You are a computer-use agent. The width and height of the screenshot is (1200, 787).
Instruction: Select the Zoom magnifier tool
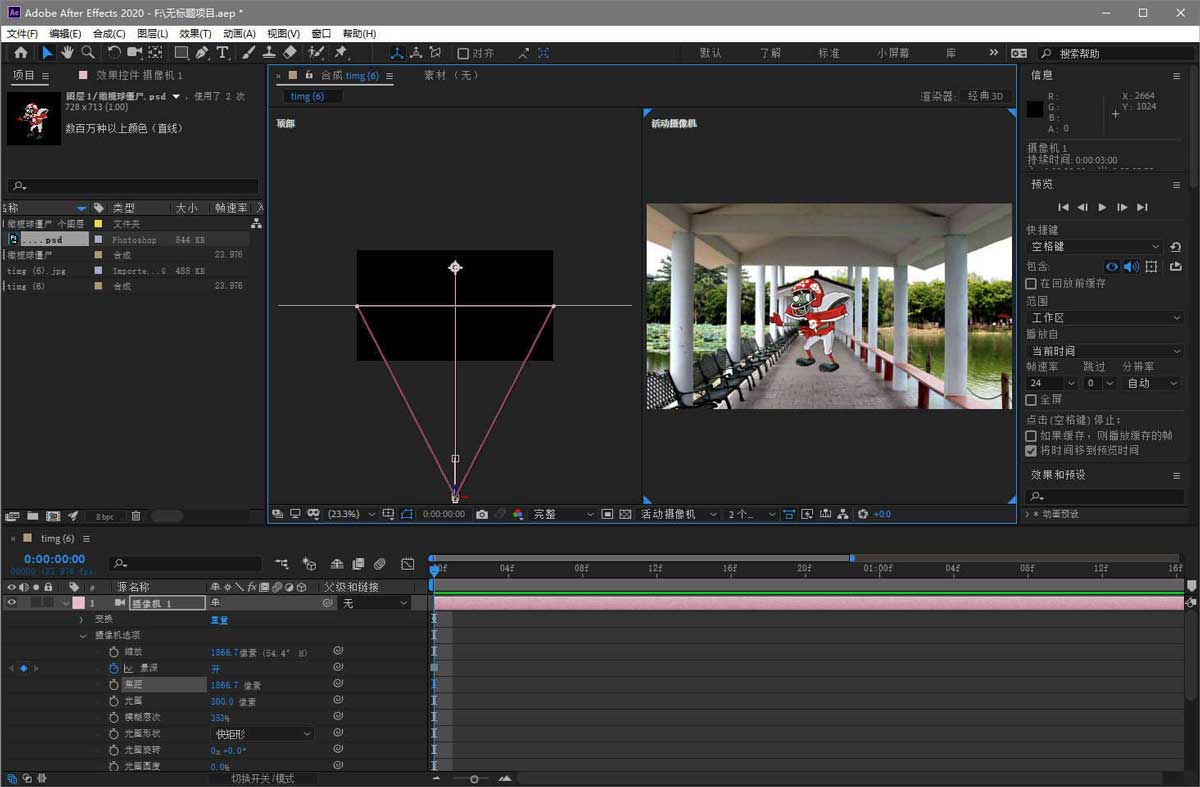coord(88,53)
